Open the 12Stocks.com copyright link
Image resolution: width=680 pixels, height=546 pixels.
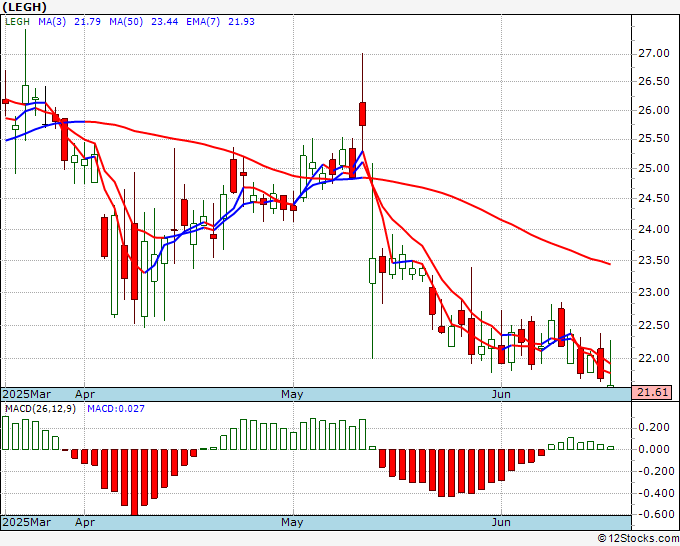[x=638, y=538]
